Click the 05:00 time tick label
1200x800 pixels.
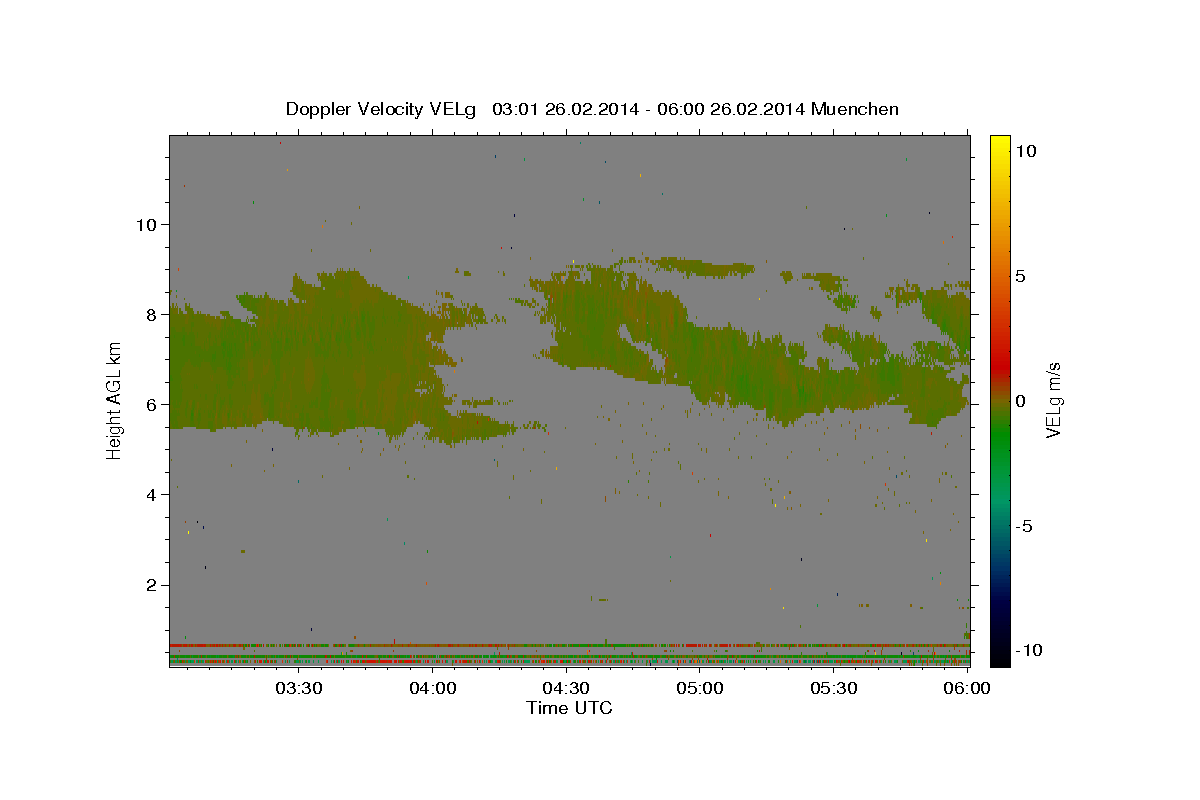tap(700, 688)
